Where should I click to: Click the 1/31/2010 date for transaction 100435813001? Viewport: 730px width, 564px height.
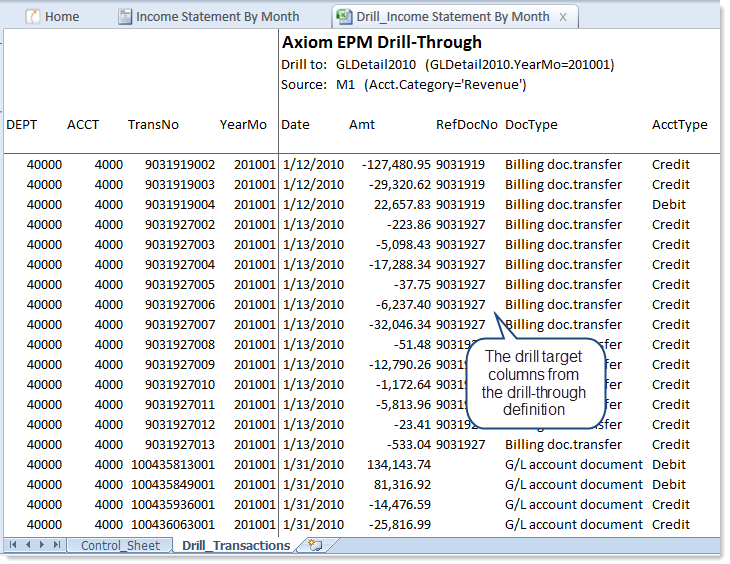[313, 465]
